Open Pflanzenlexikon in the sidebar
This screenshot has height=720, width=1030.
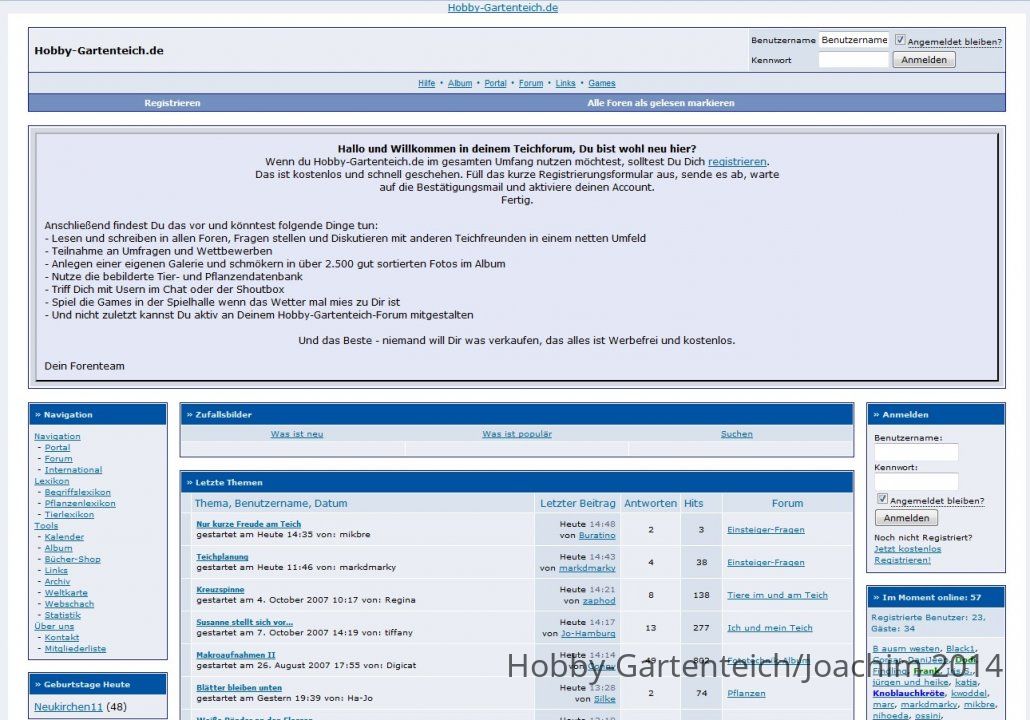click(x=79, y=503)
